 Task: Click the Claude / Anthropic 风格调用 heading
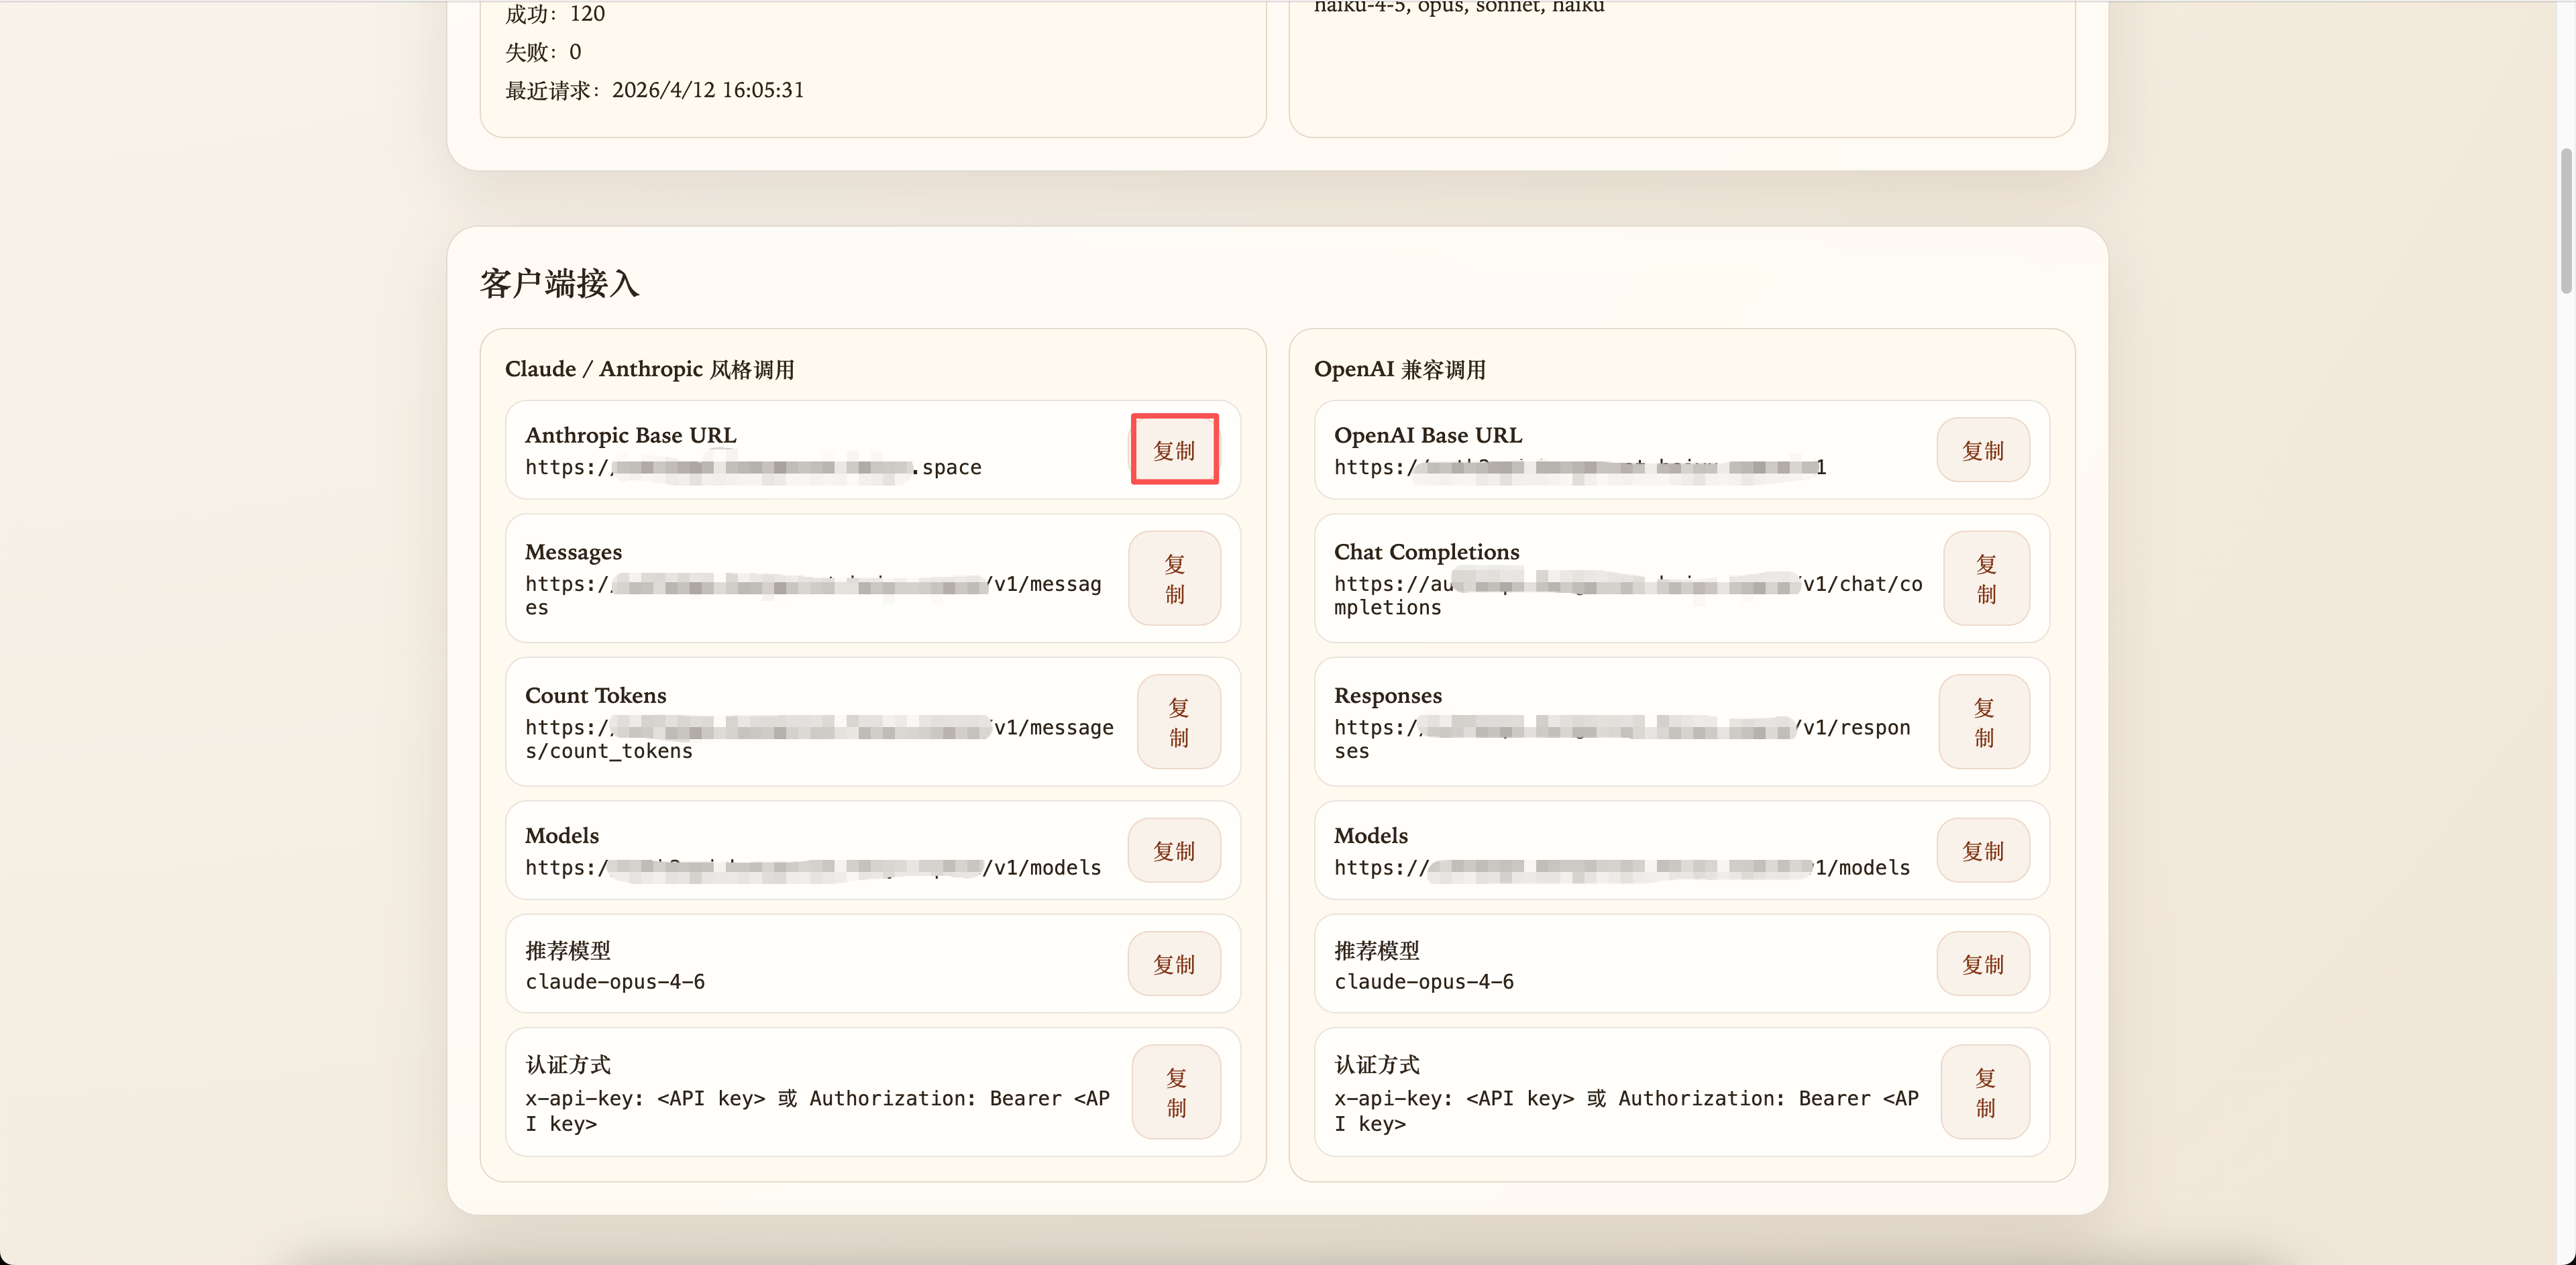coord(649,369)
